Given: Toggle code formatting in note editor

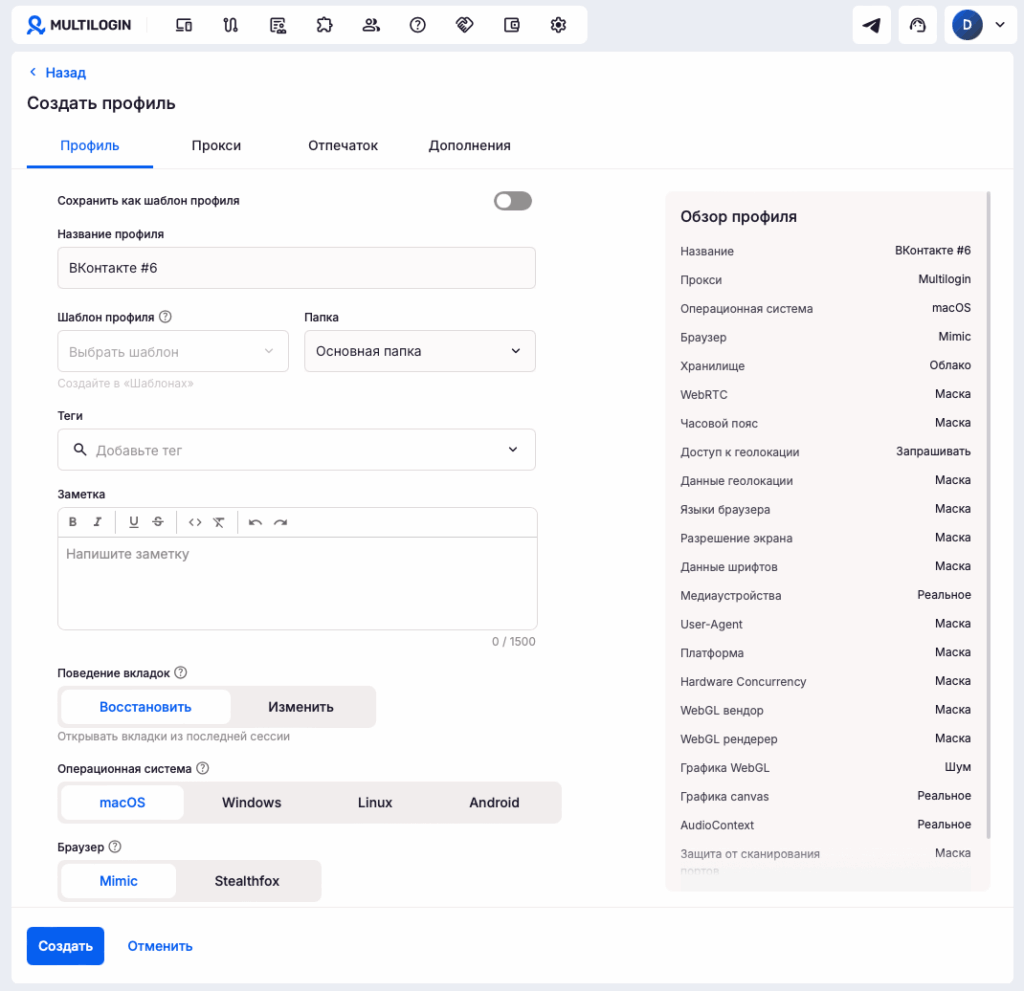Looking at the screenshot, I should point(195,522).
